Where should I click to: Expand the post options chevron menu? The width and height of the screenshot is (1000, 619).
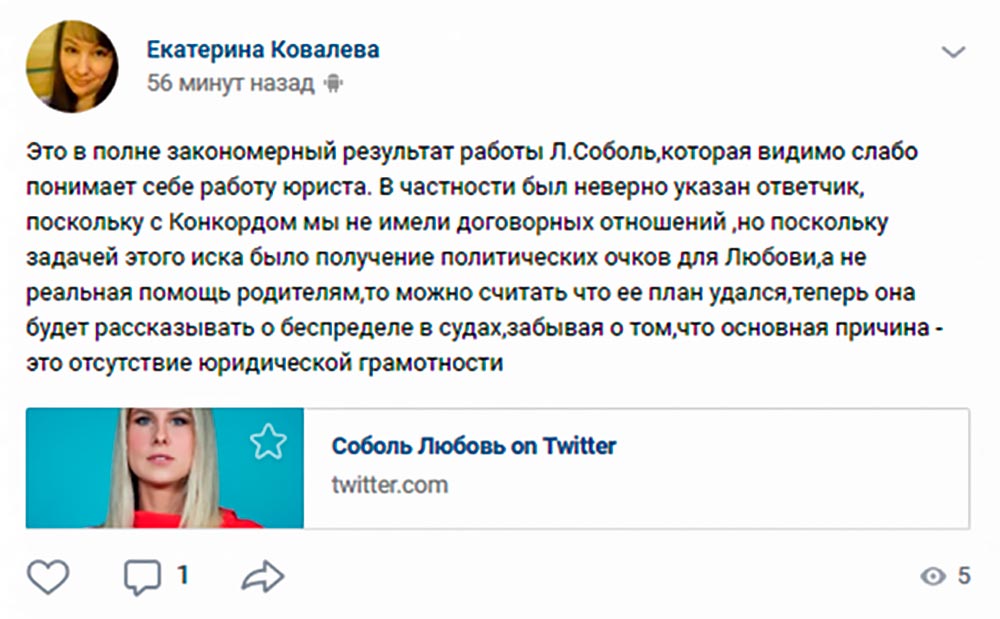tap(953, 52)
